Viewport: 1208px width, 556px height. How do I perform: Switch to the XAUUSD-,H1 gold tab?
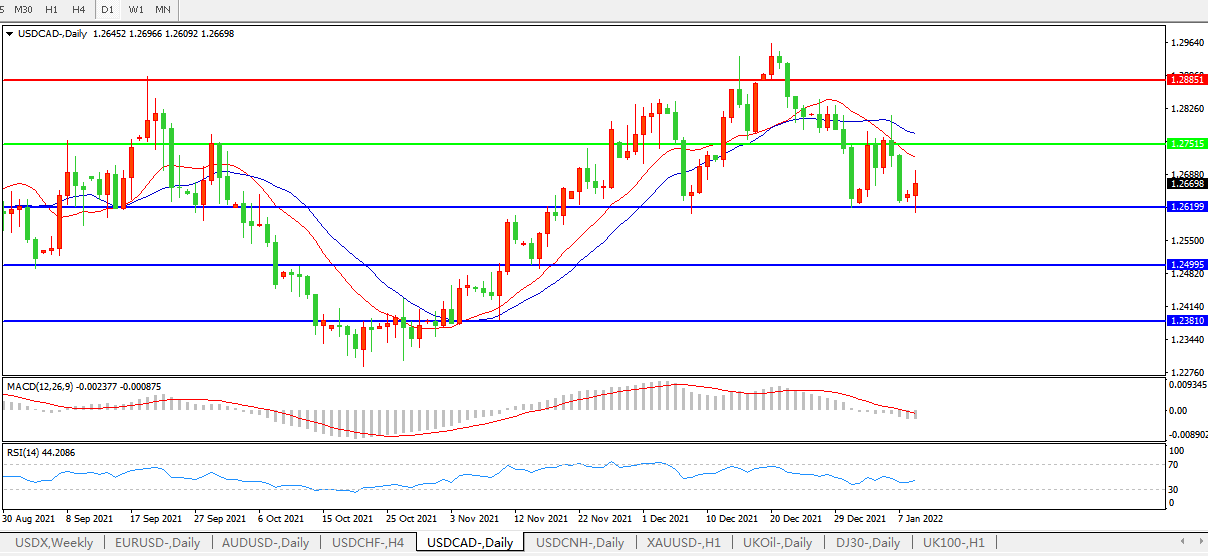coord(683,543)
